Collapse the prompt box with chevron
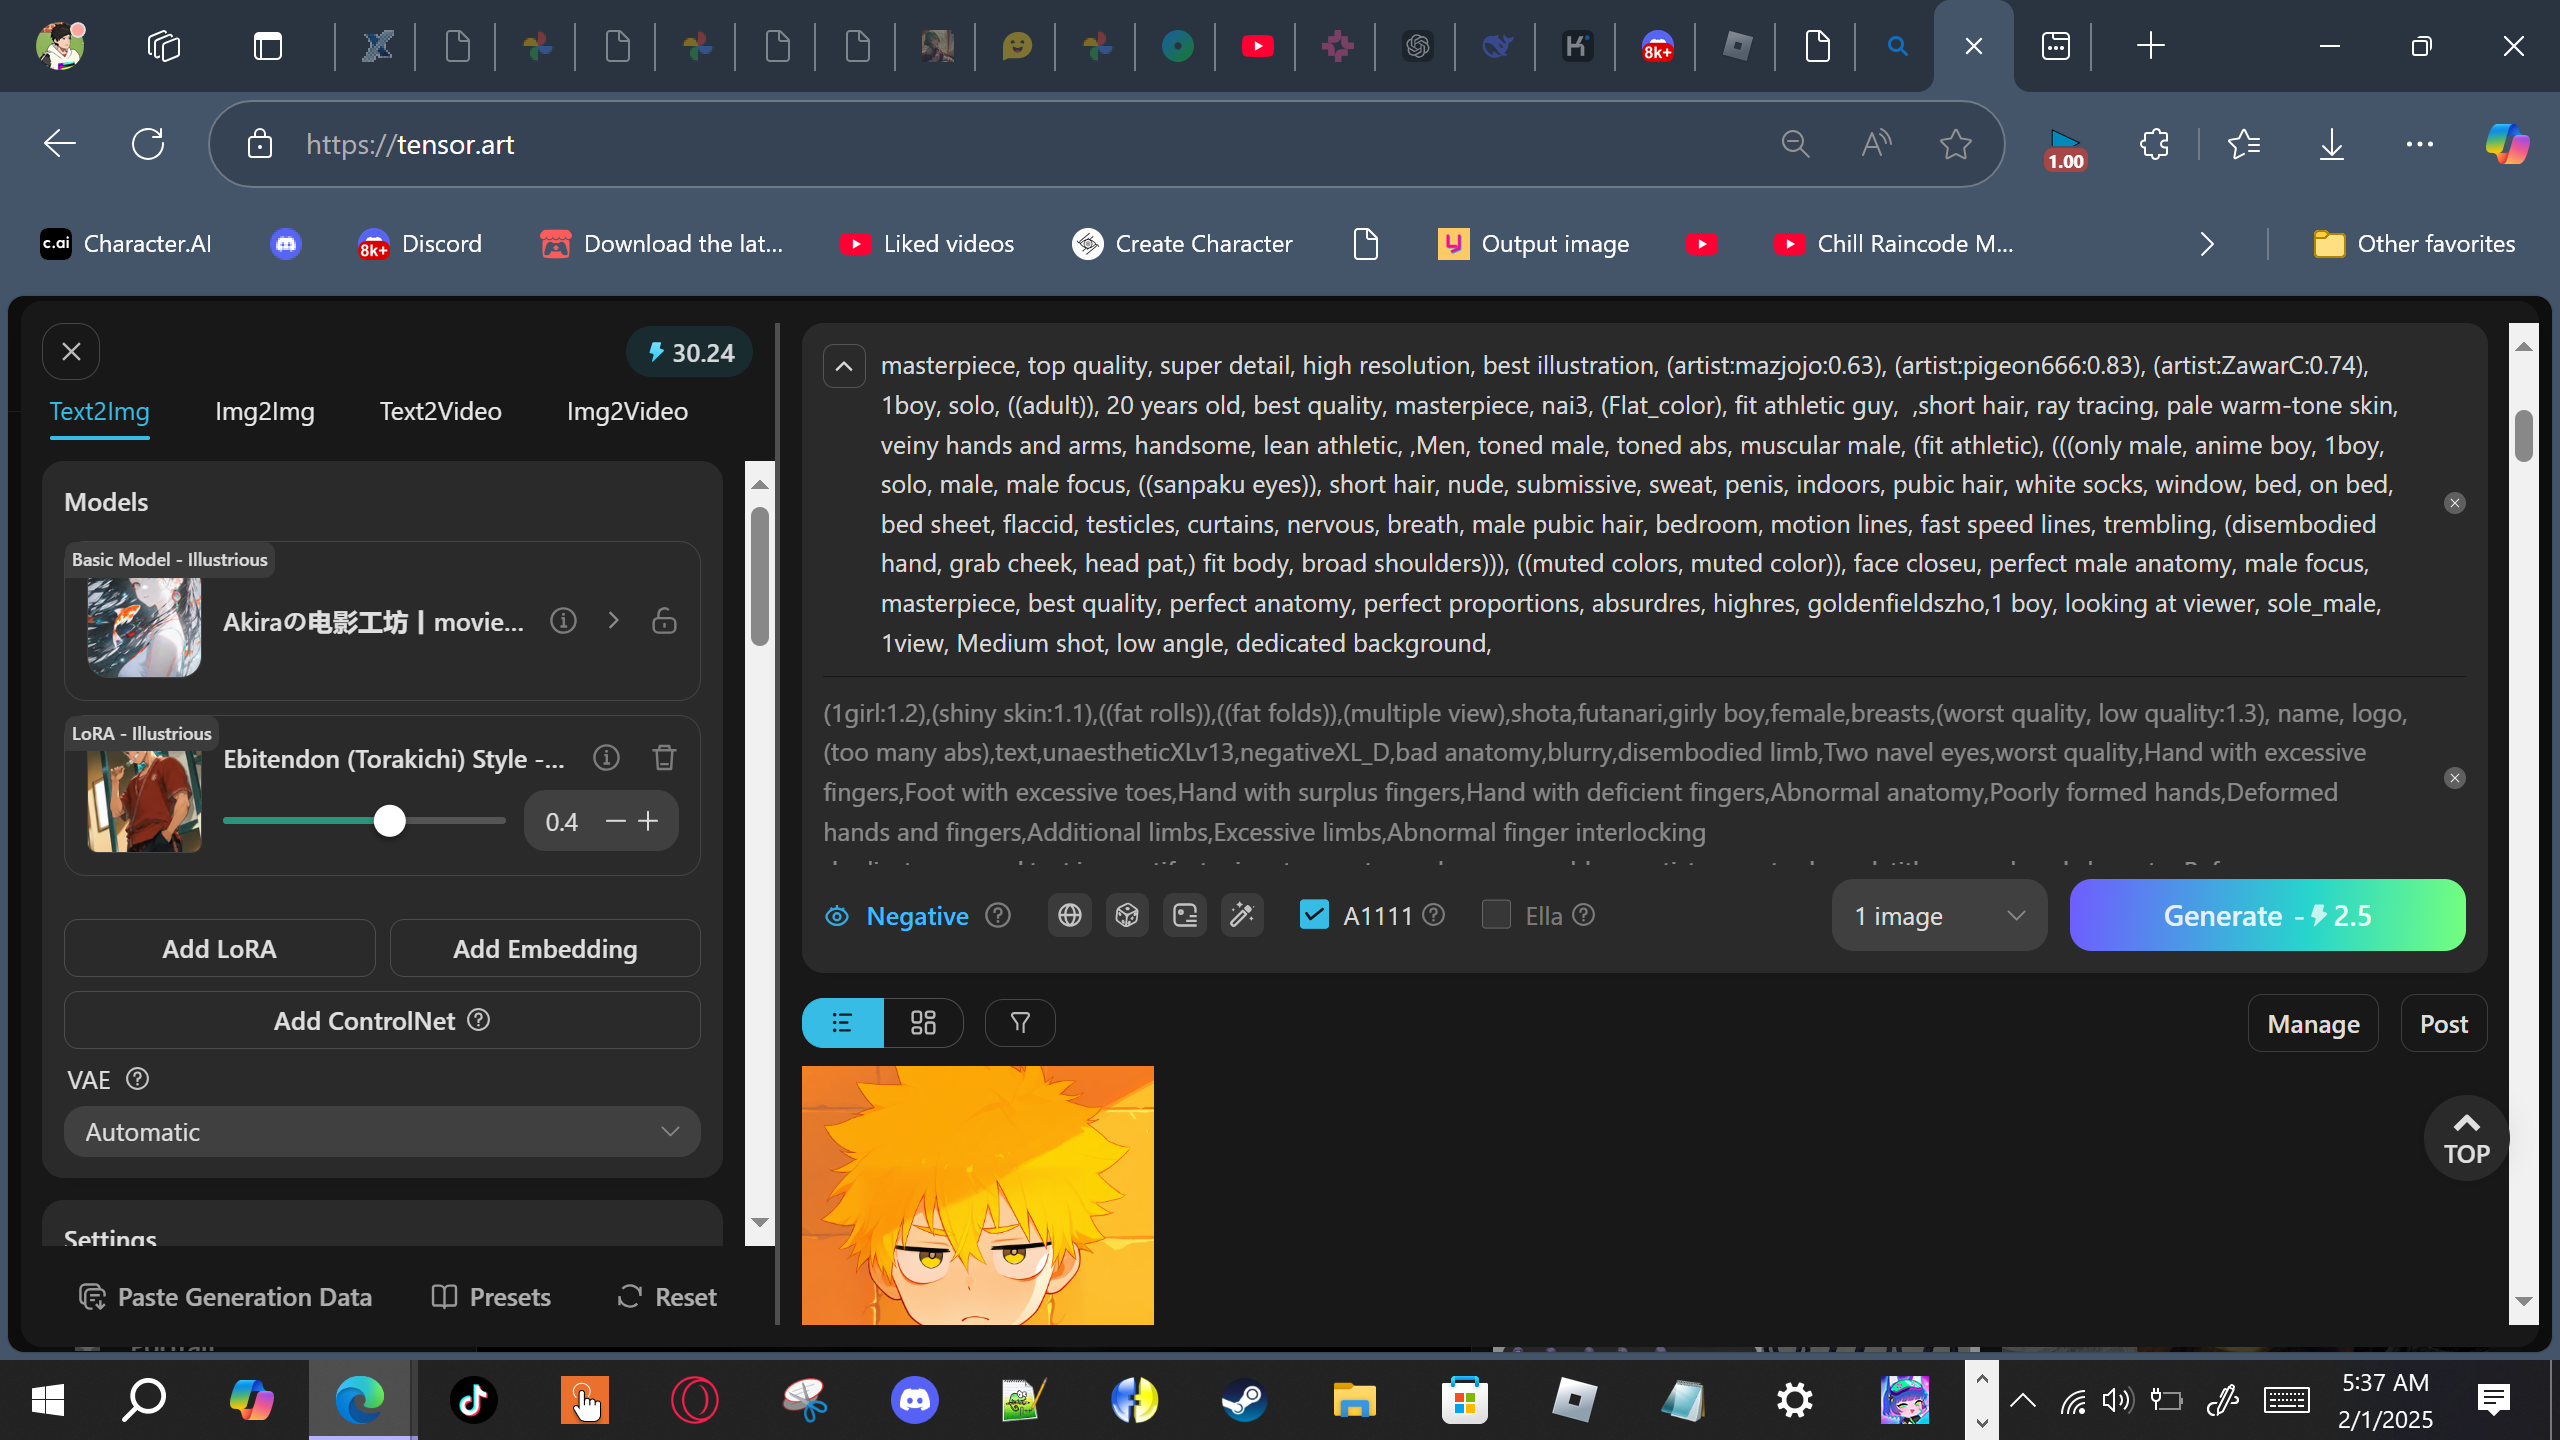The height and width of the screenshot is (1440, 2560). [844, 366]
